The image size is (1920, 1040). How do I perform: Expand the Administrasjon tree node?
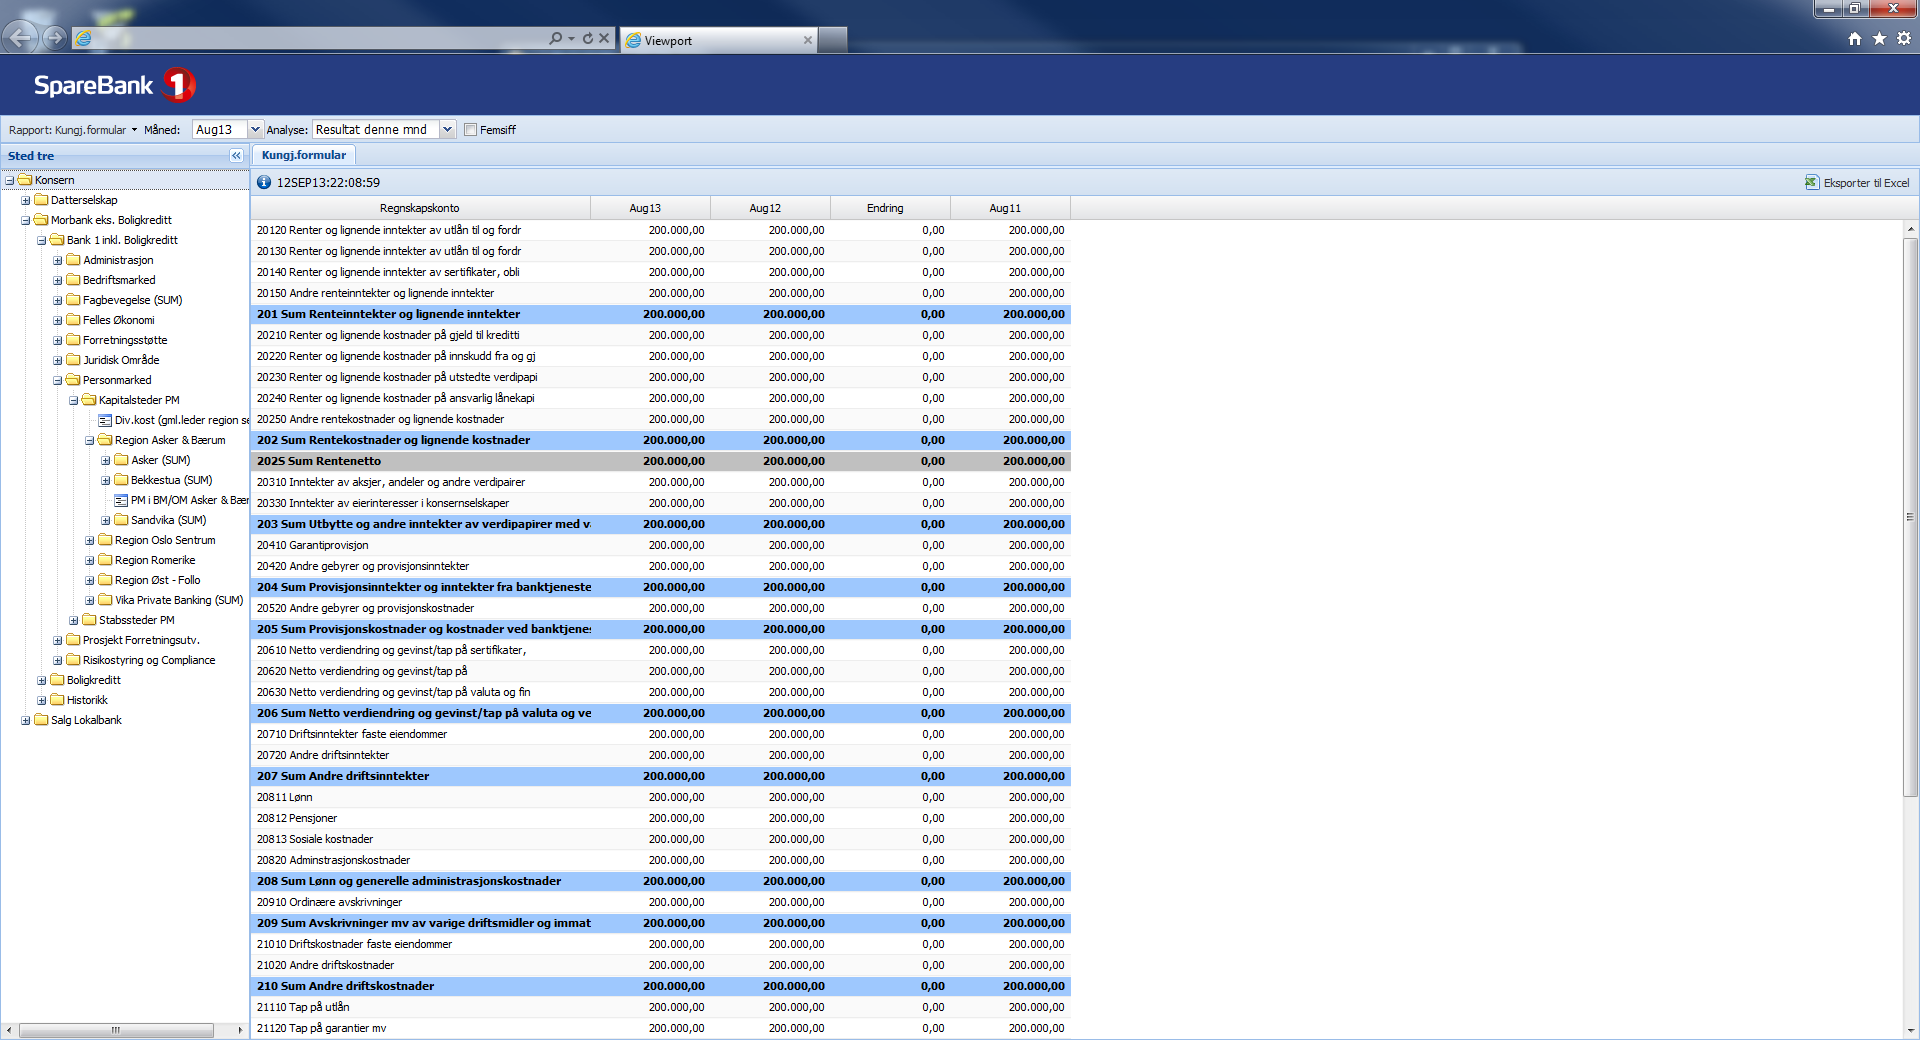(58, 260)
